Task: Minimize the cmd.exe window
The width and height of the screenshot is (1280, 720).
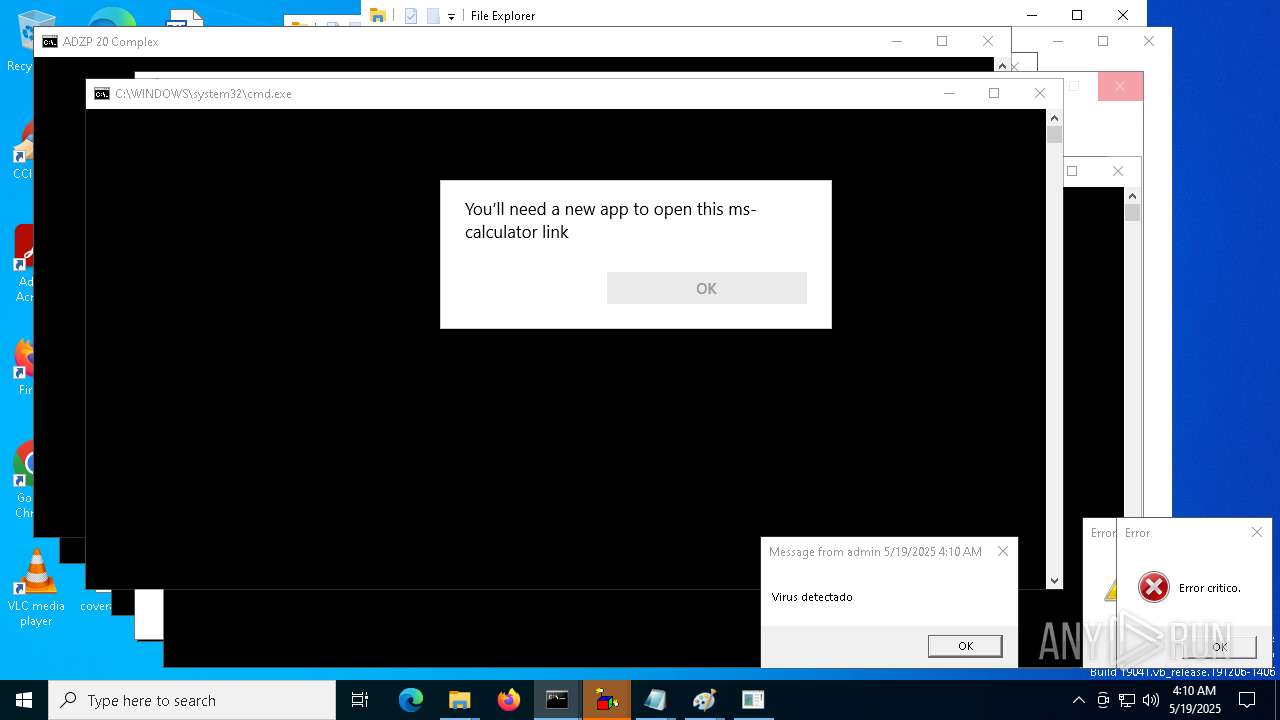Action: [949, 93]
